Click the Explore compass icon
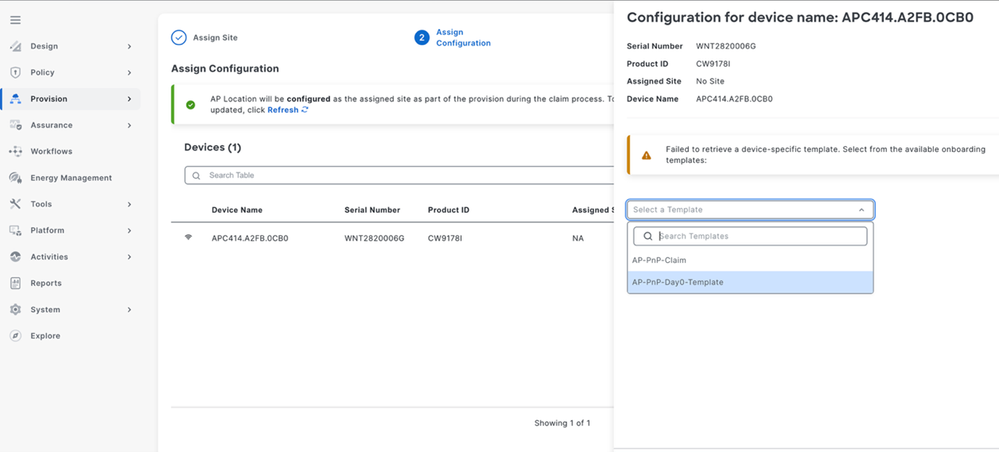The image size is (999, 452). point(16,336)
